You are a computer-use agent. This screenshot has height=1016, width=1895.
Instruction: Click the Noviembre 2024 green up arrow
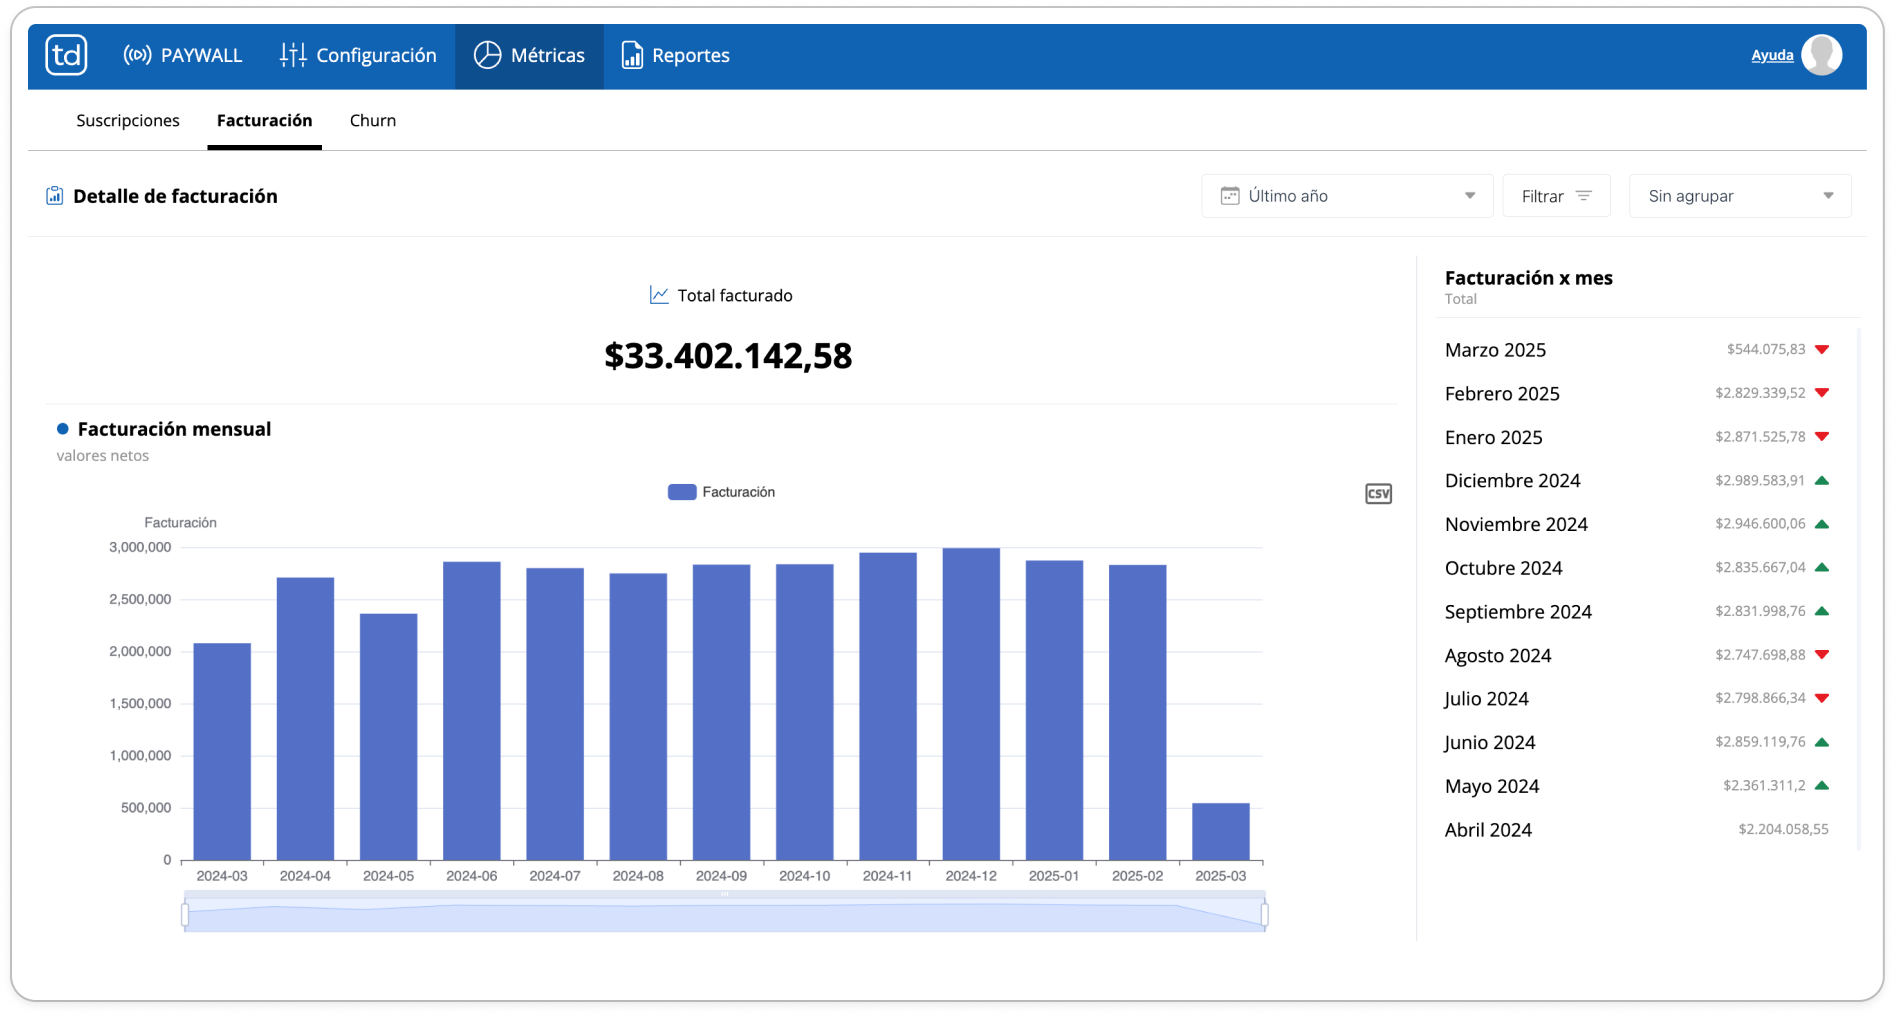(1822, 524)
